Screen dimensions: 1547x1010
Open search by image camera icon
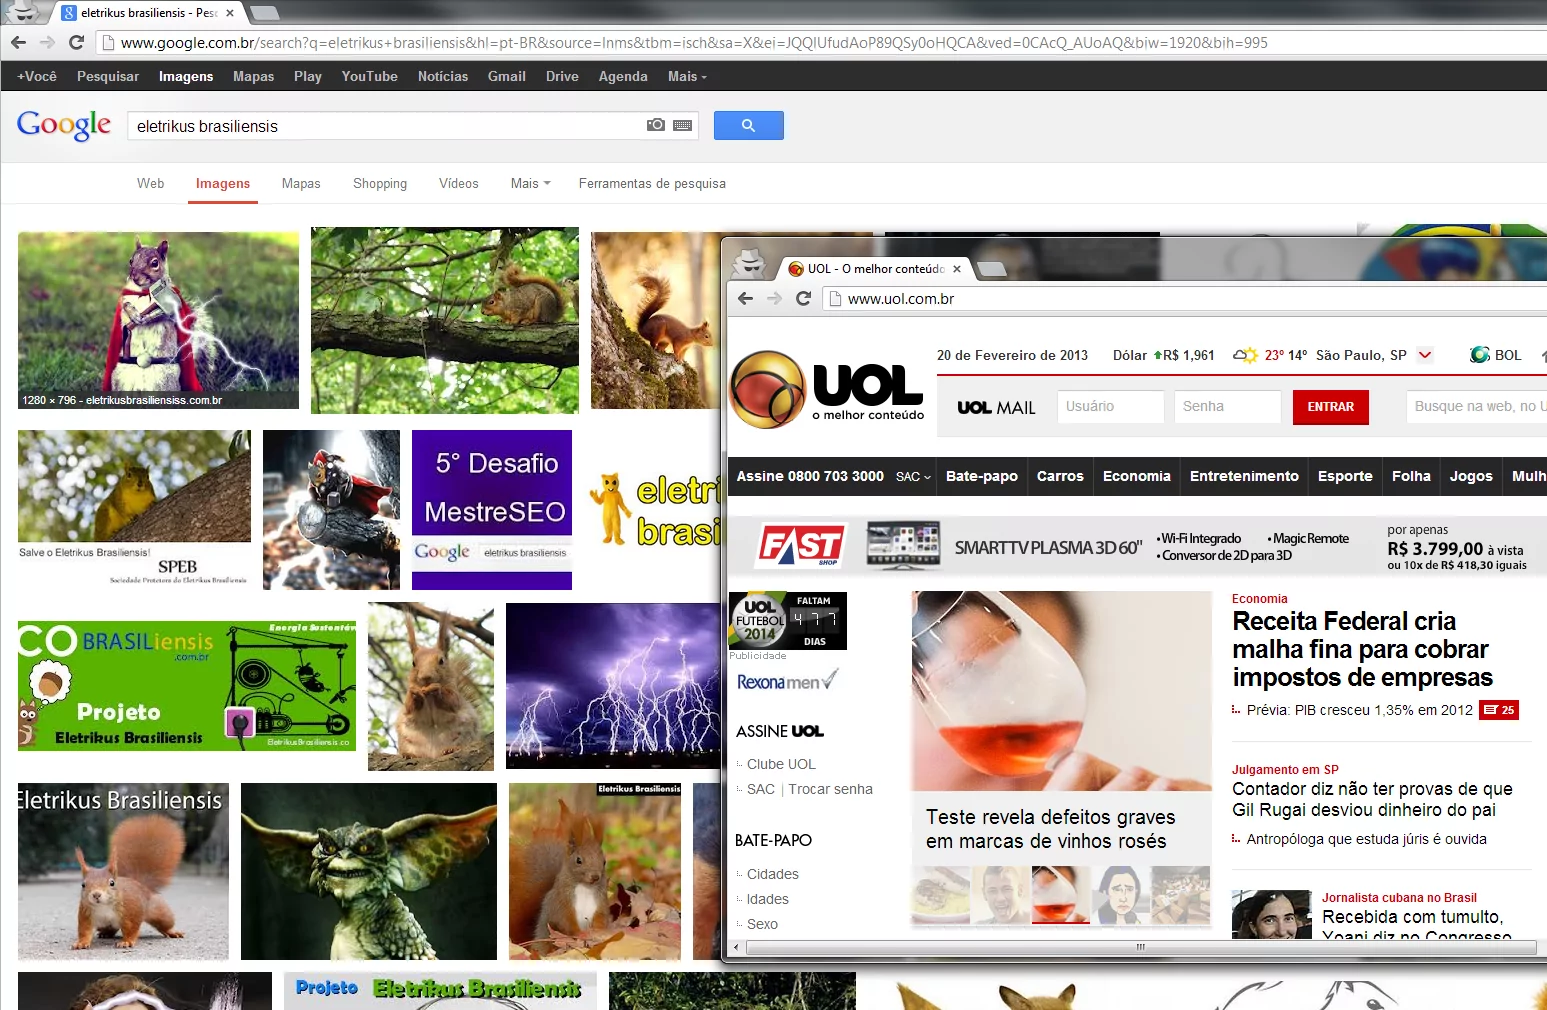click(656, 125)
